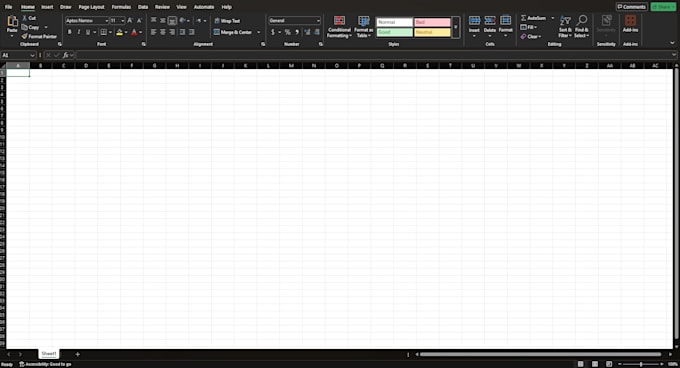
Task: Apply the Good cell style swatch
Action: click(394, 32)
